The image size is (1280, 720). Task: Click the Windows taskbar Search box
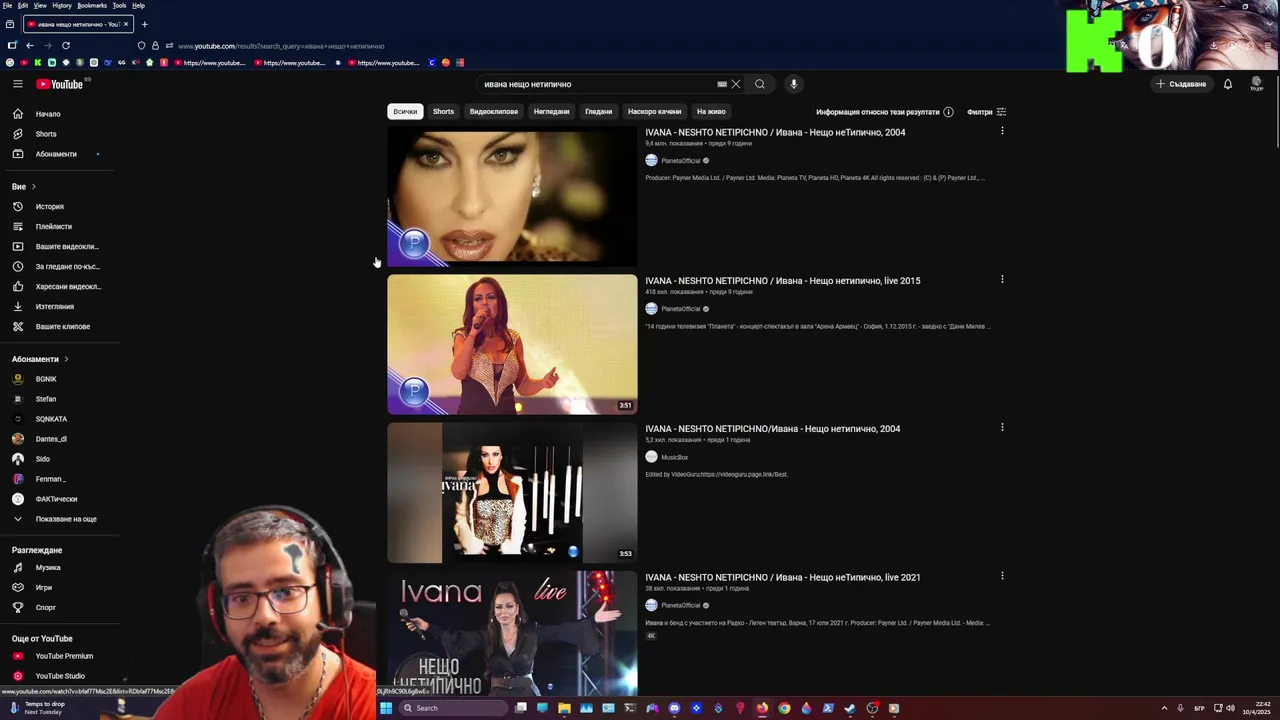click(x=455, y=708)
